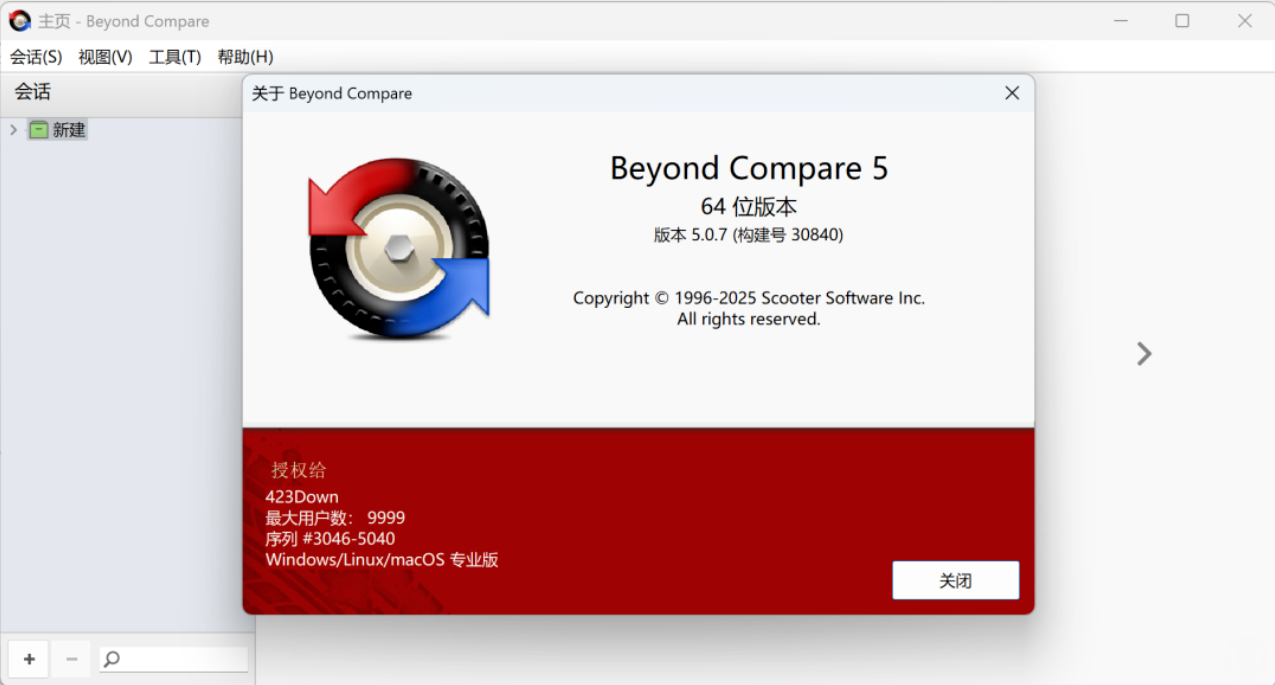Image resolution: width=1275 pixels, height=685 pixels.
Task: Click the 主页 - Beyond Compare window title
Action: (x=124, y=21)
